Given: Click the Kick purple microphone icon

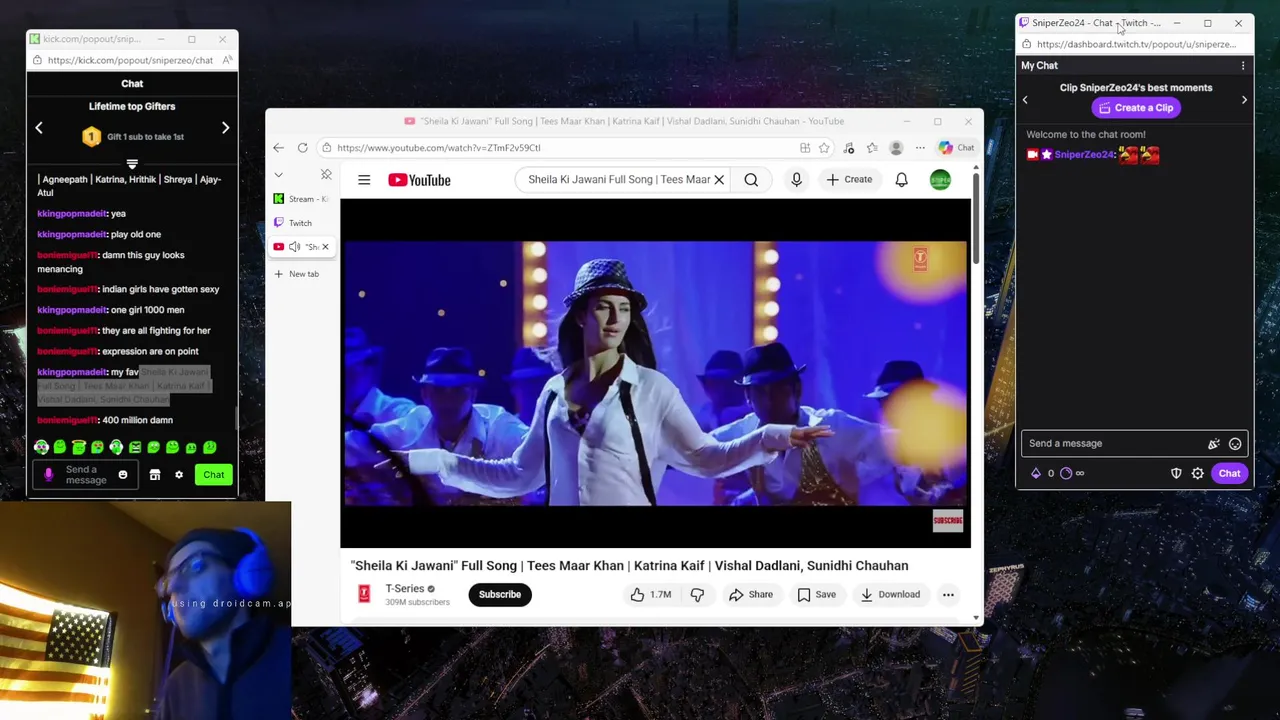Looking at the screenshot, I should [x=48, y=475].
